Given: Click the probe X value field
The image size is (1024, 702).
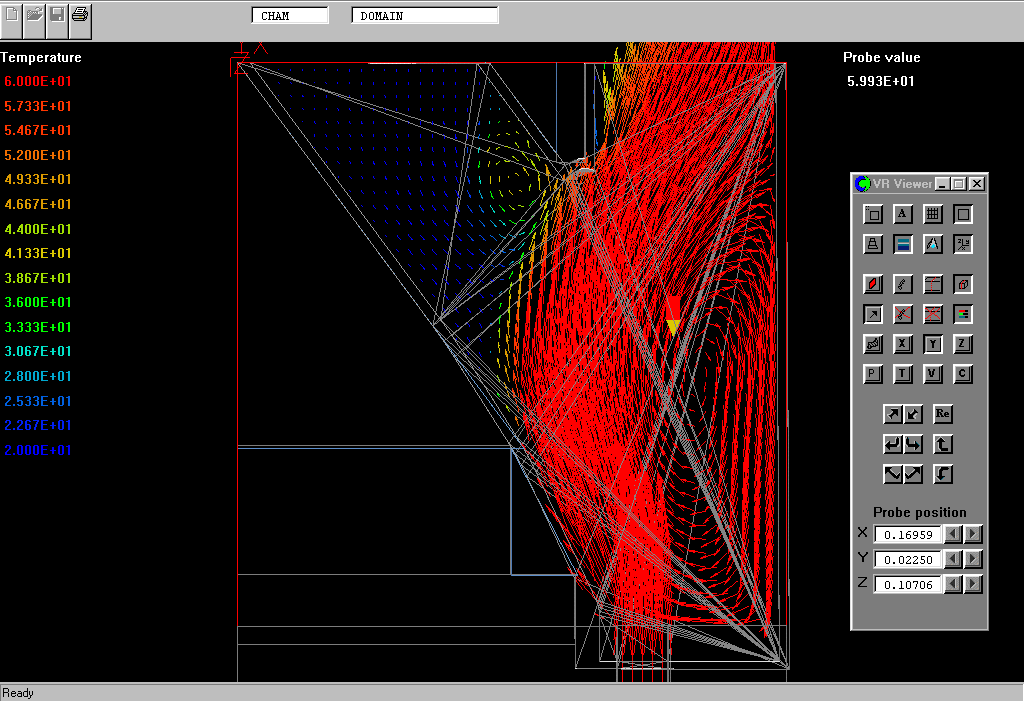Looking at the screenshot, I should tap(908, 534).
